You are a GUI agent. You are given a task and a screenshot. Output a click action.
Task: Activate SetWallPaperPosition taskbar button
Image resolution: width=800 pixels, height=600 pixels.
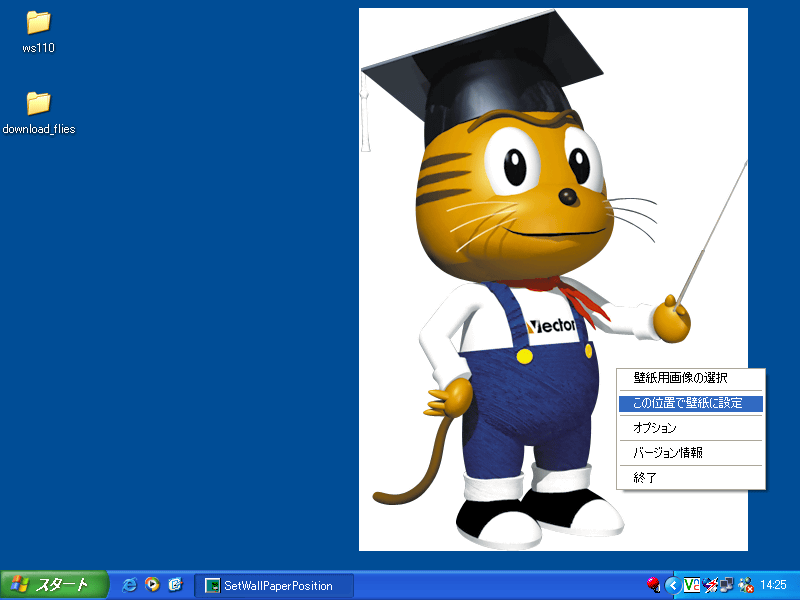[x=274, y=586]
